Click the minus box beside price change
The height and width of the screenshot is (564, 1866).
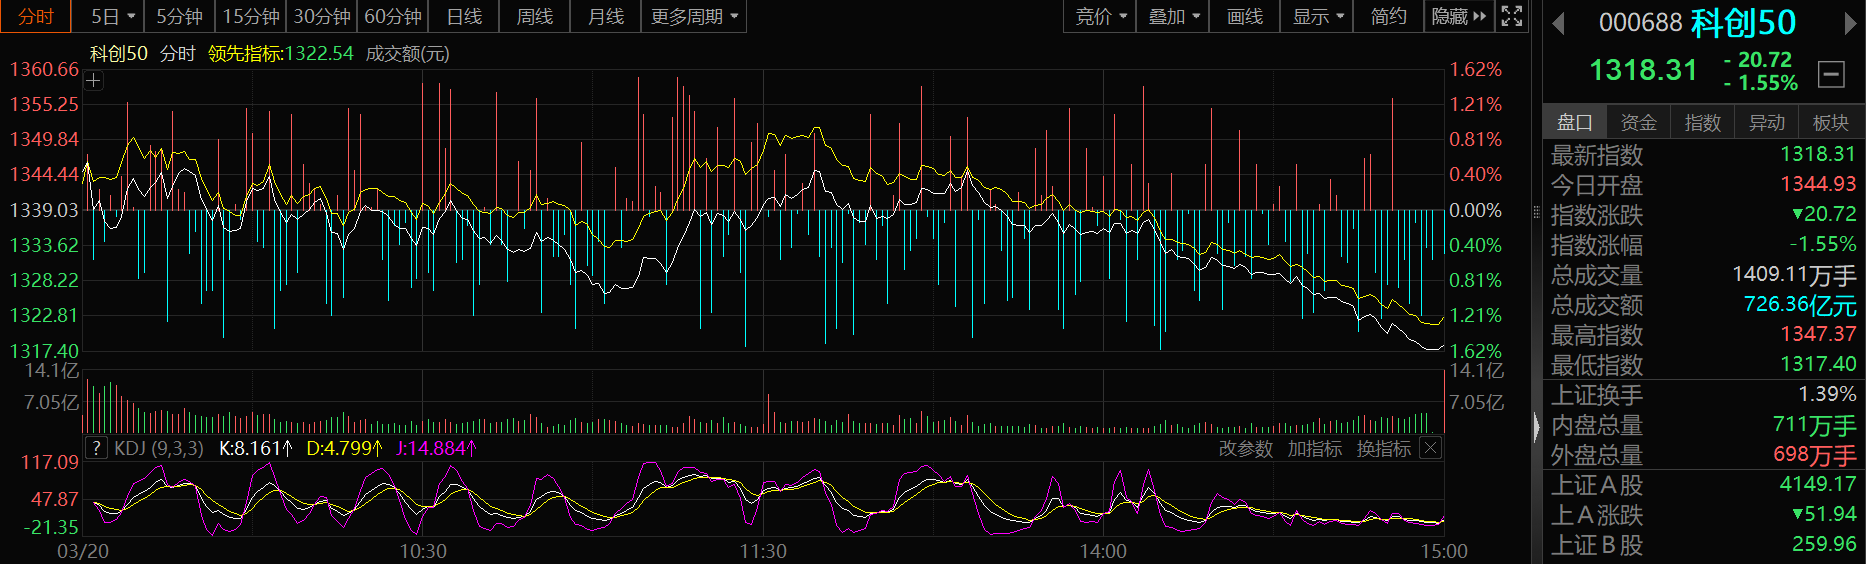click(1831, 73)
